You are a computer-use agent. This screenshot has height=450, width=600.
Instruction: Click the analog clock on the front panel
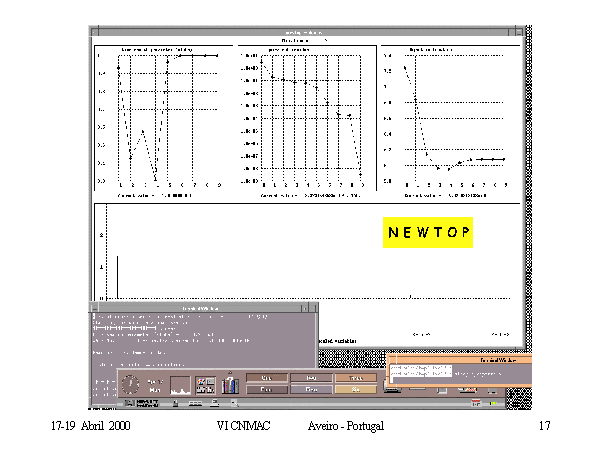click(x=130, y=384)
